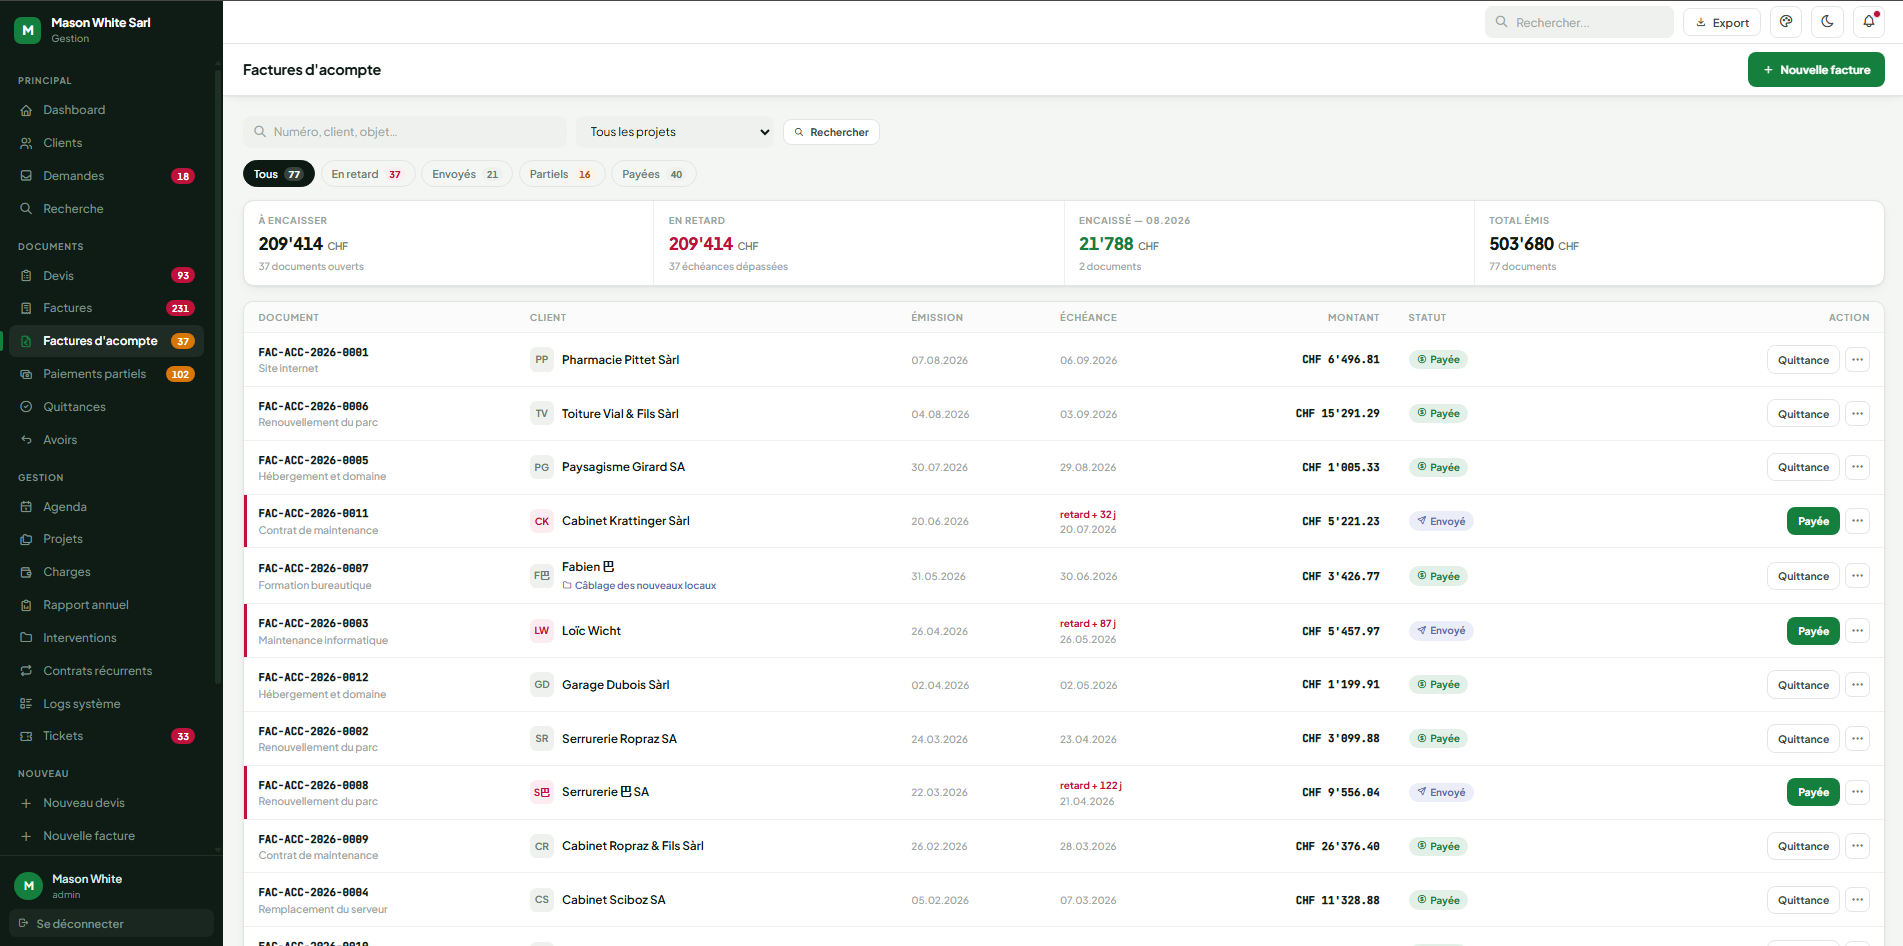Select client Serrurerie Ropraz SA
The image size is (1903, 946).
[619, 739]
